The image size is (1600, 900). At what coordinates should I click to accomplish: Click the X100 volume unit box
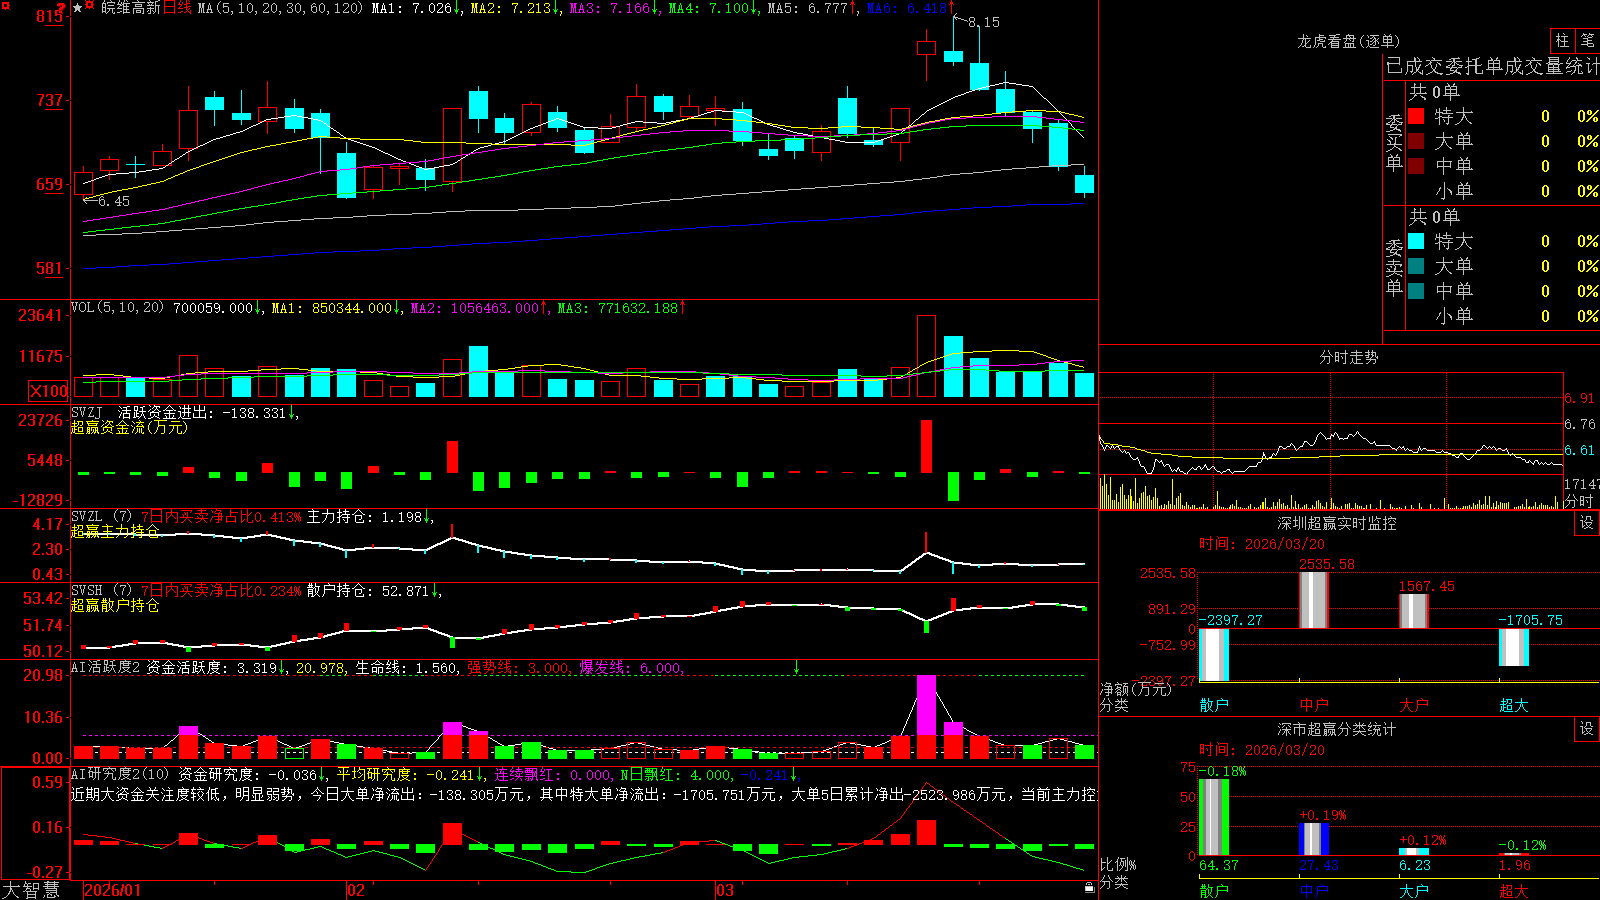pyautogui.click(x=48, y=391)
